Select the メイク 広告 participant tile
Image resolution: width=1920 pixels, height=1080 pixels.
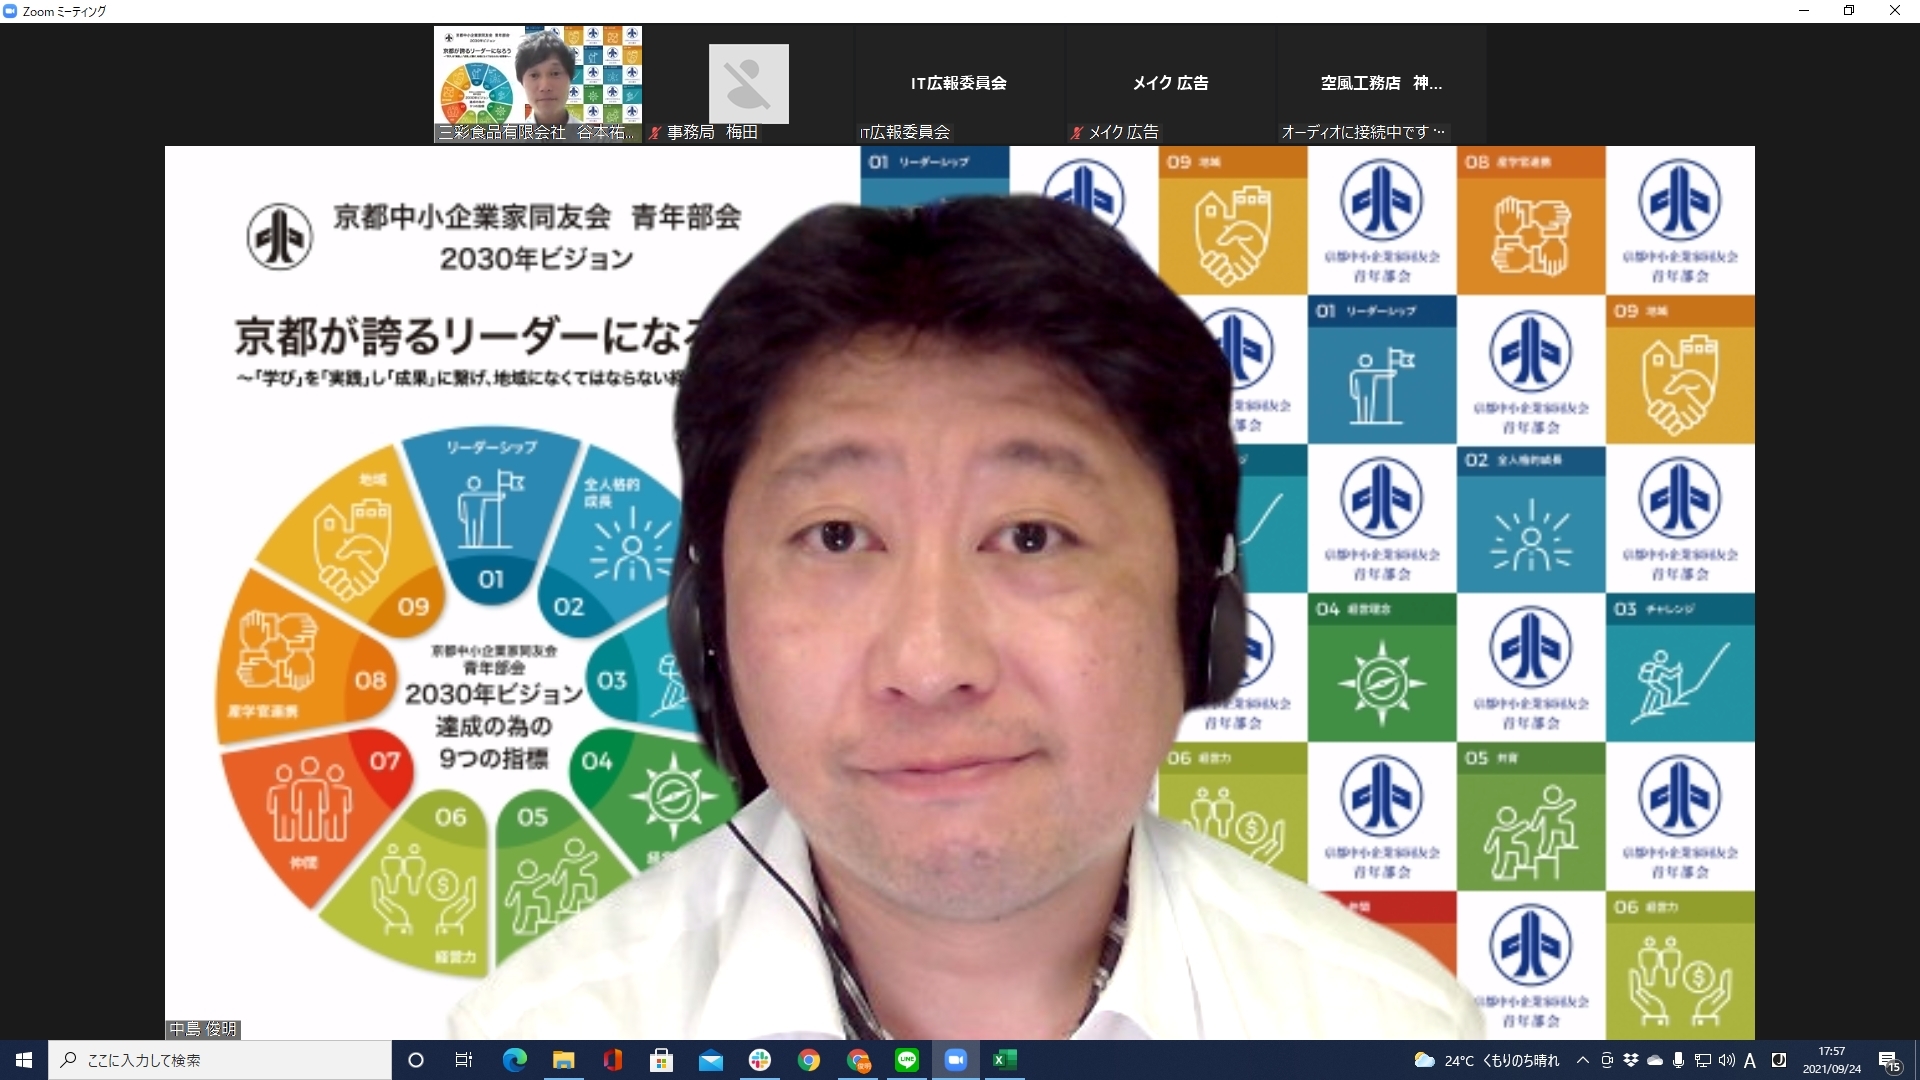[1170, 83]
